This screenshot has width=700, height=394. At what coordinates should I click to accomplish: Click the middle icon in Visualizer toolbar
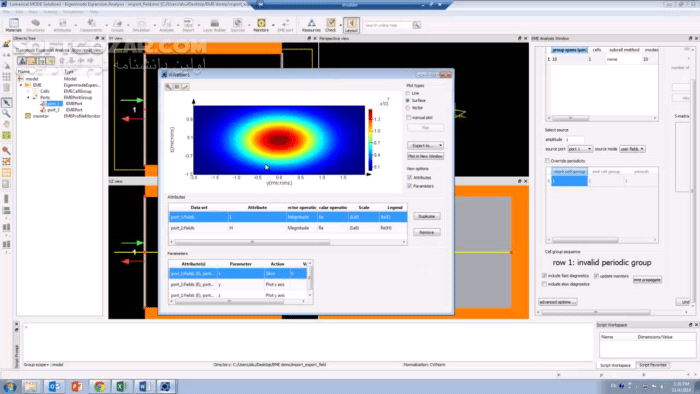pyautogui.click(x=177, y=87)
